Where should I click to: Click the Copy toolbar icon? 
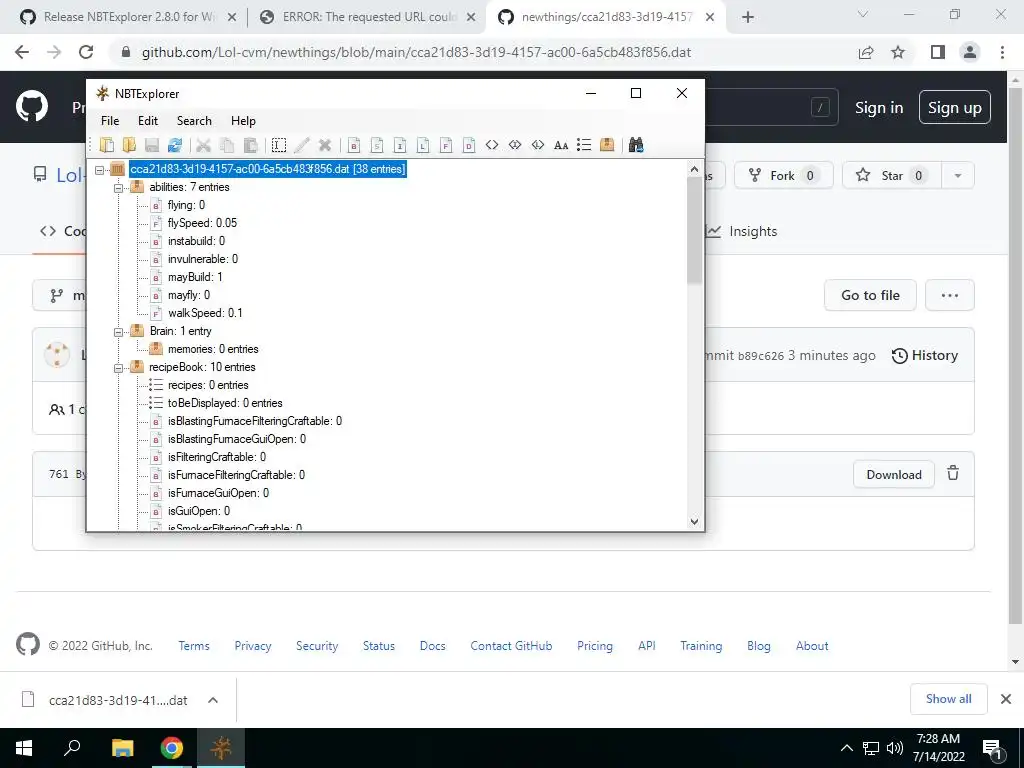coord(227,145)
